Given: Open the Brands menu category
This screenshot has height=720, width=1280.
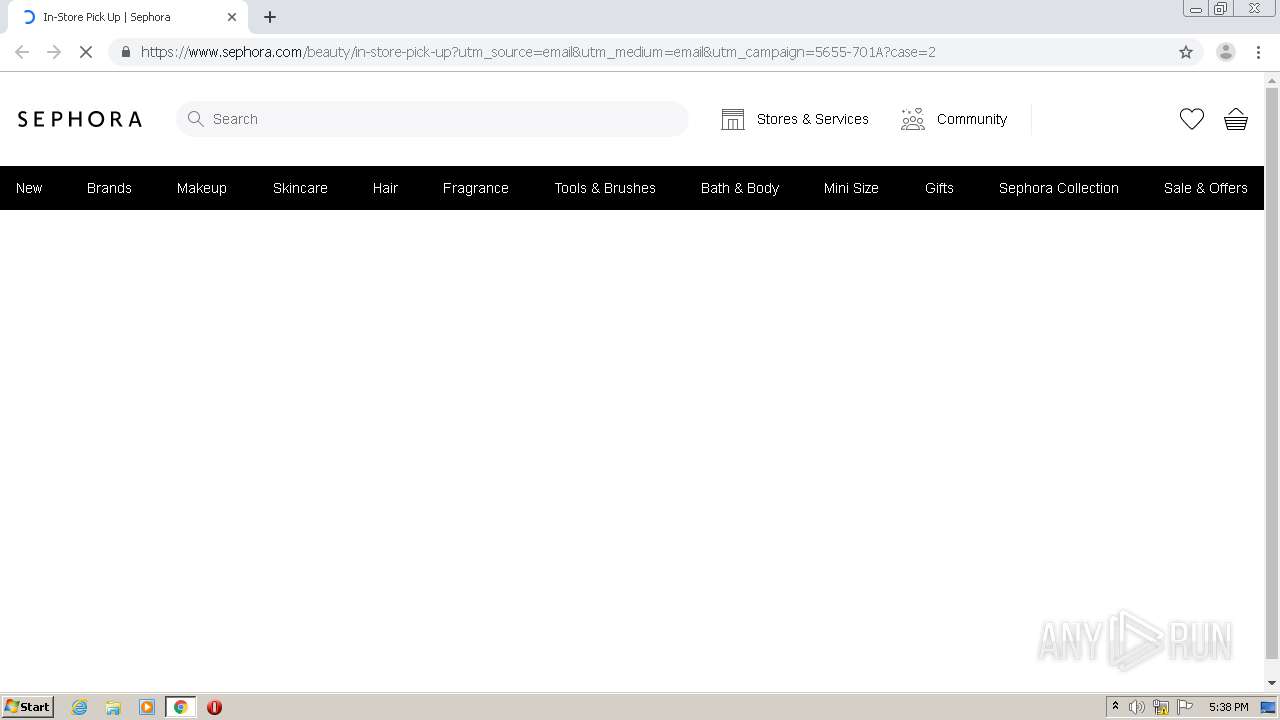Looking at the screenshot, I should coord(109,188).
